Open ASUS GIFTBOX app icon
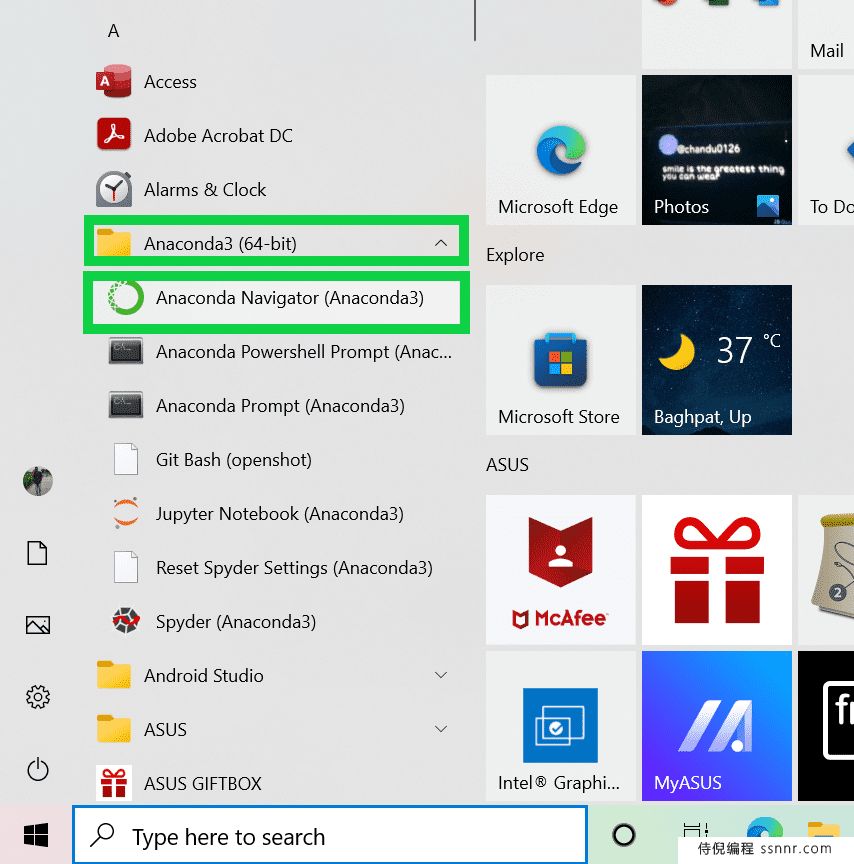 point(113,783)
